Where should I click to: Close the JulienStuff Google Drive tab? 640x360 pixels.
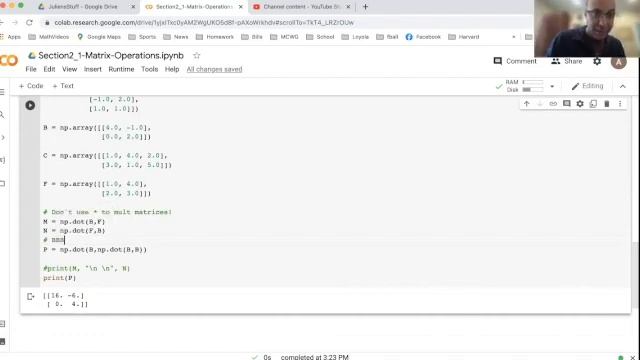click(x=133, y=7)
